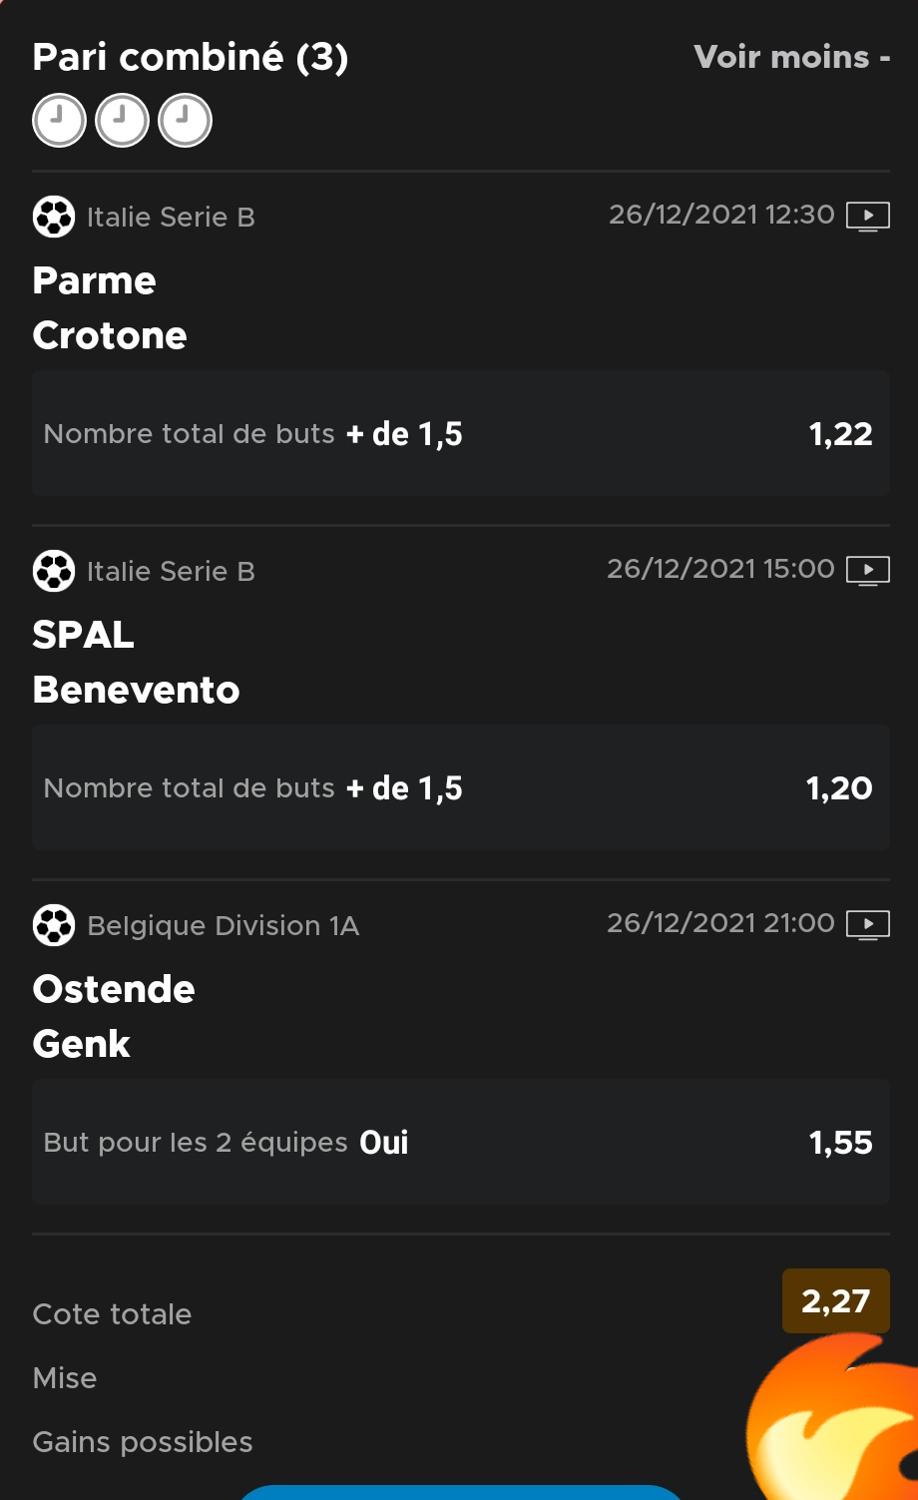
Task: Click the total odds 2,27 badge
Action: (836, 1301)
